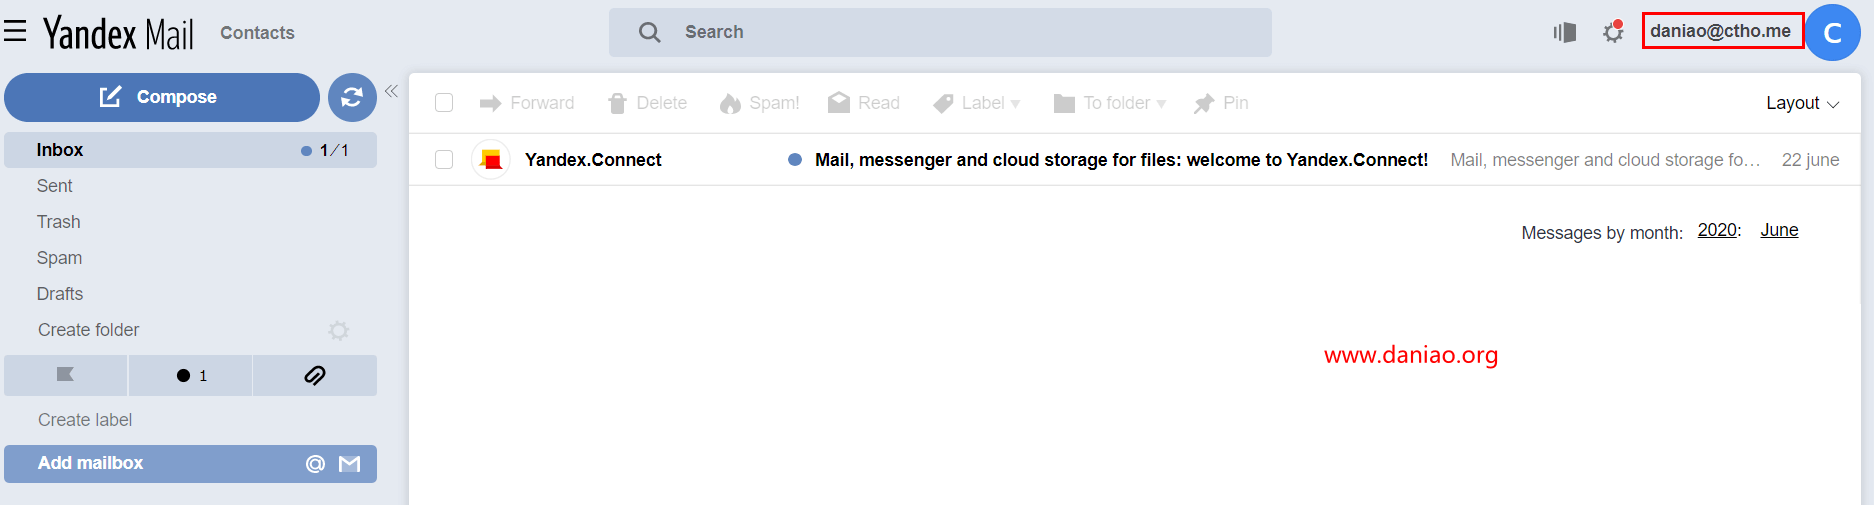The height and width of the screenshot is (505, 1874).
Task: Open the gear settings icon in top bar
Action: click(1613, 32)
